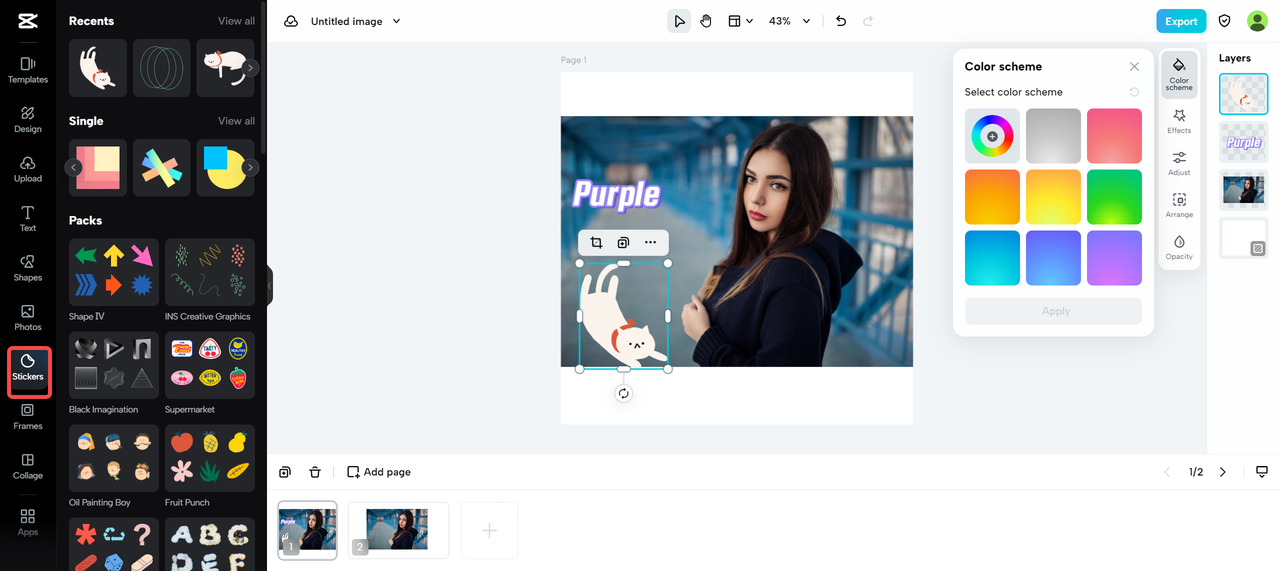This screenshot has height=571, width=1280.
Task: Click View all next to Recents
Action: [236, 21]
